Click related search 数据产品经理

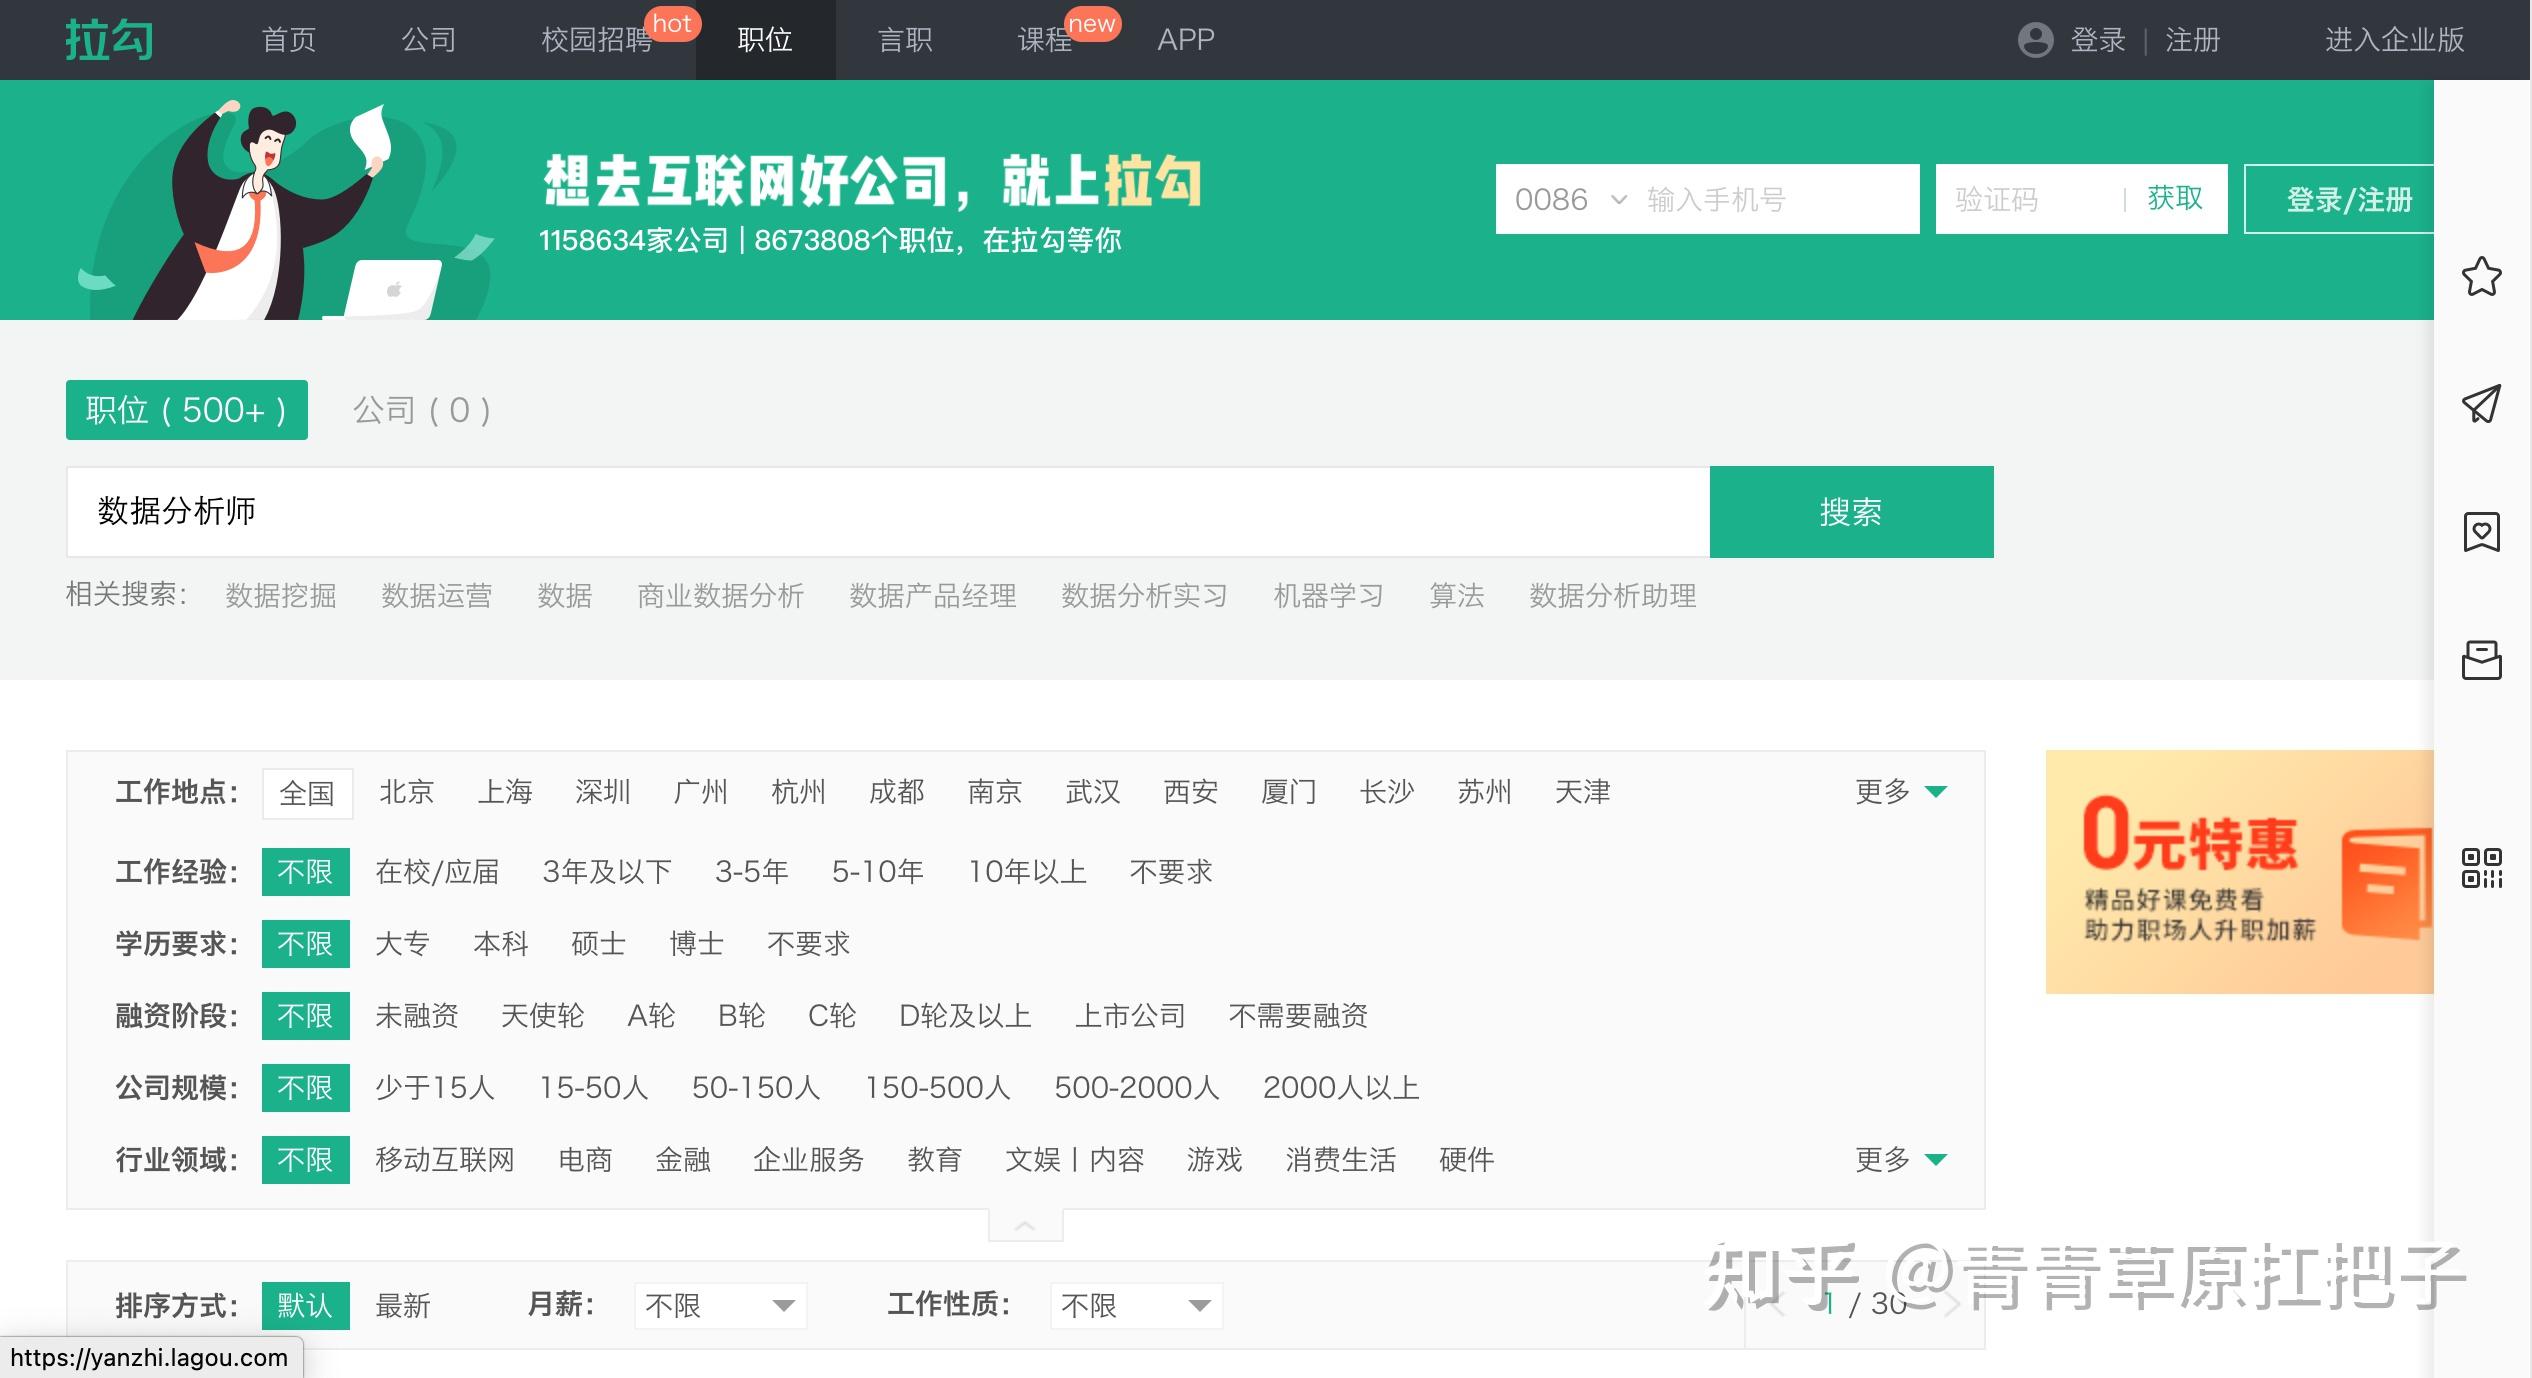[x=933, y=596]
